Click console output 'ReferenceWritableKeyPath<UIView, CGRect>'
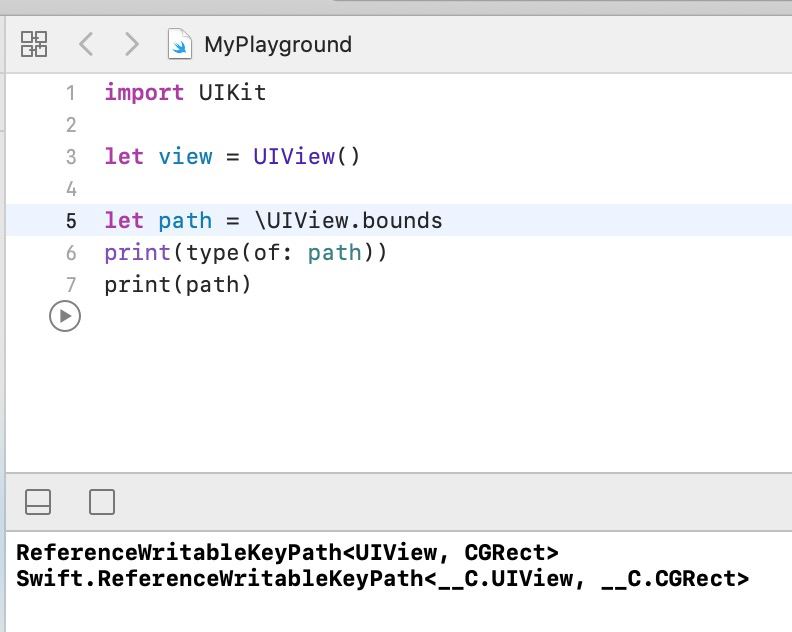 (287, 553)
